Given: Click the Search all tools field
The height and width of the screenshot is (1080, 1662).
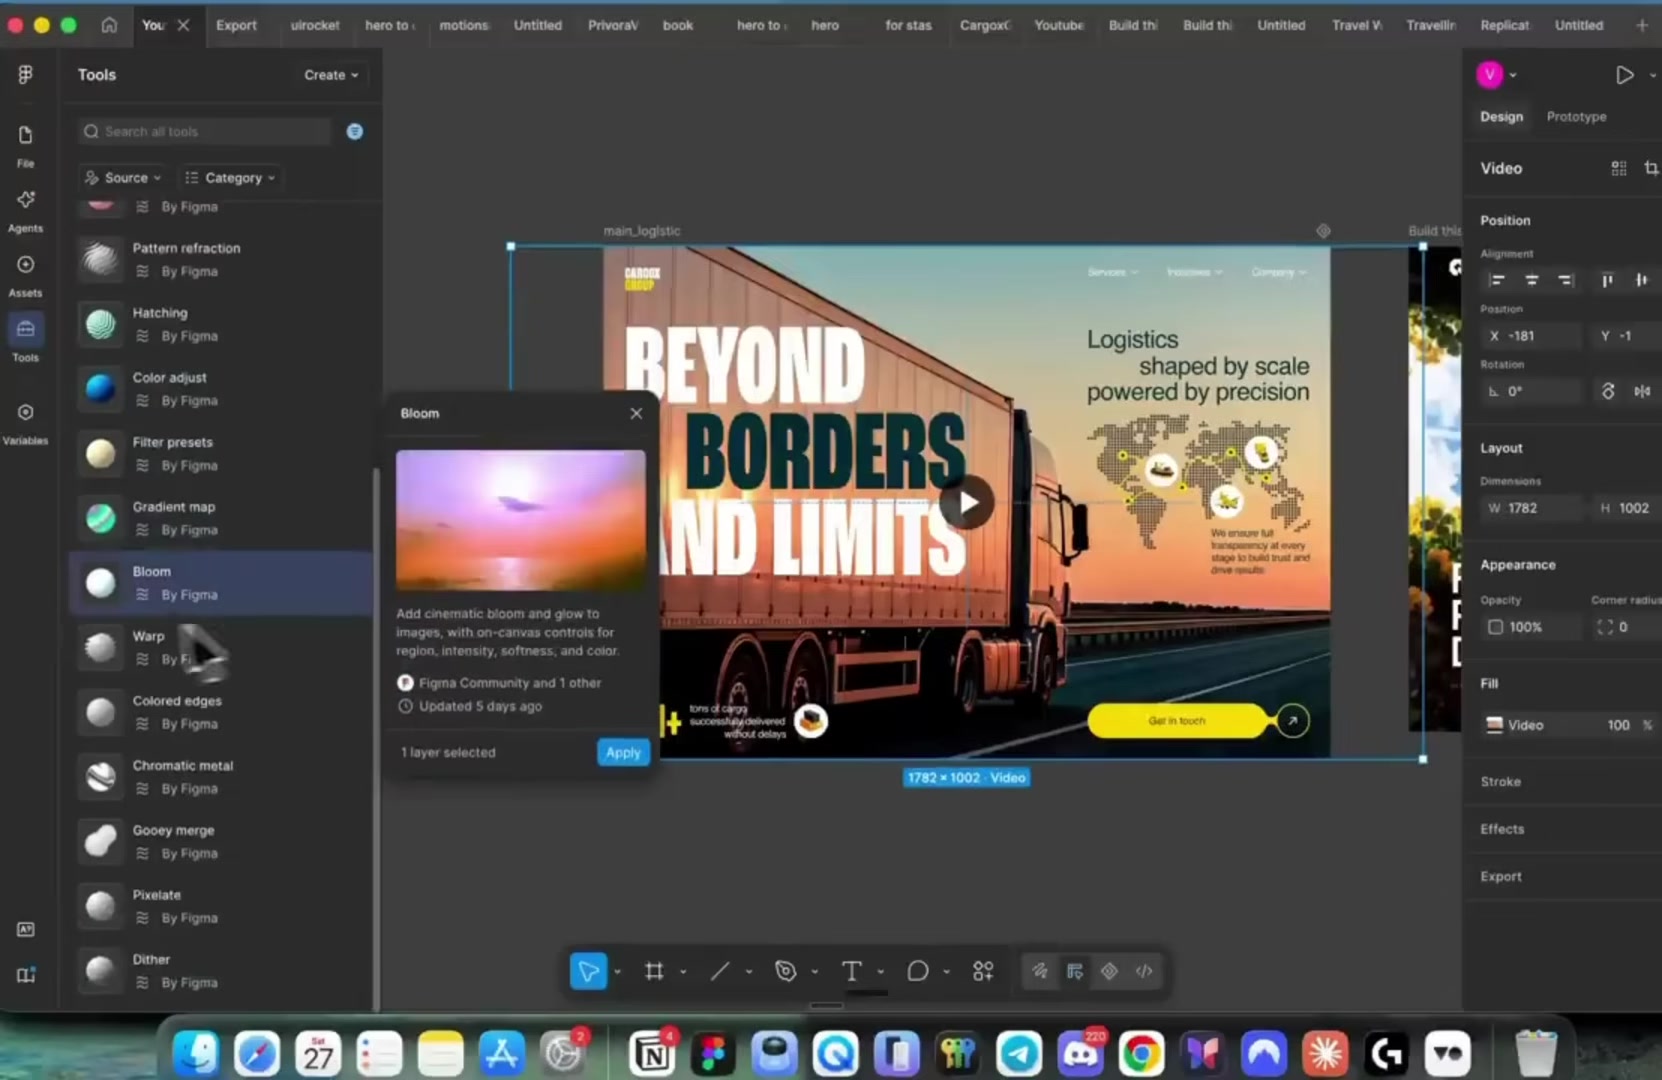Looking at the screenshot, I should [204, 131].
